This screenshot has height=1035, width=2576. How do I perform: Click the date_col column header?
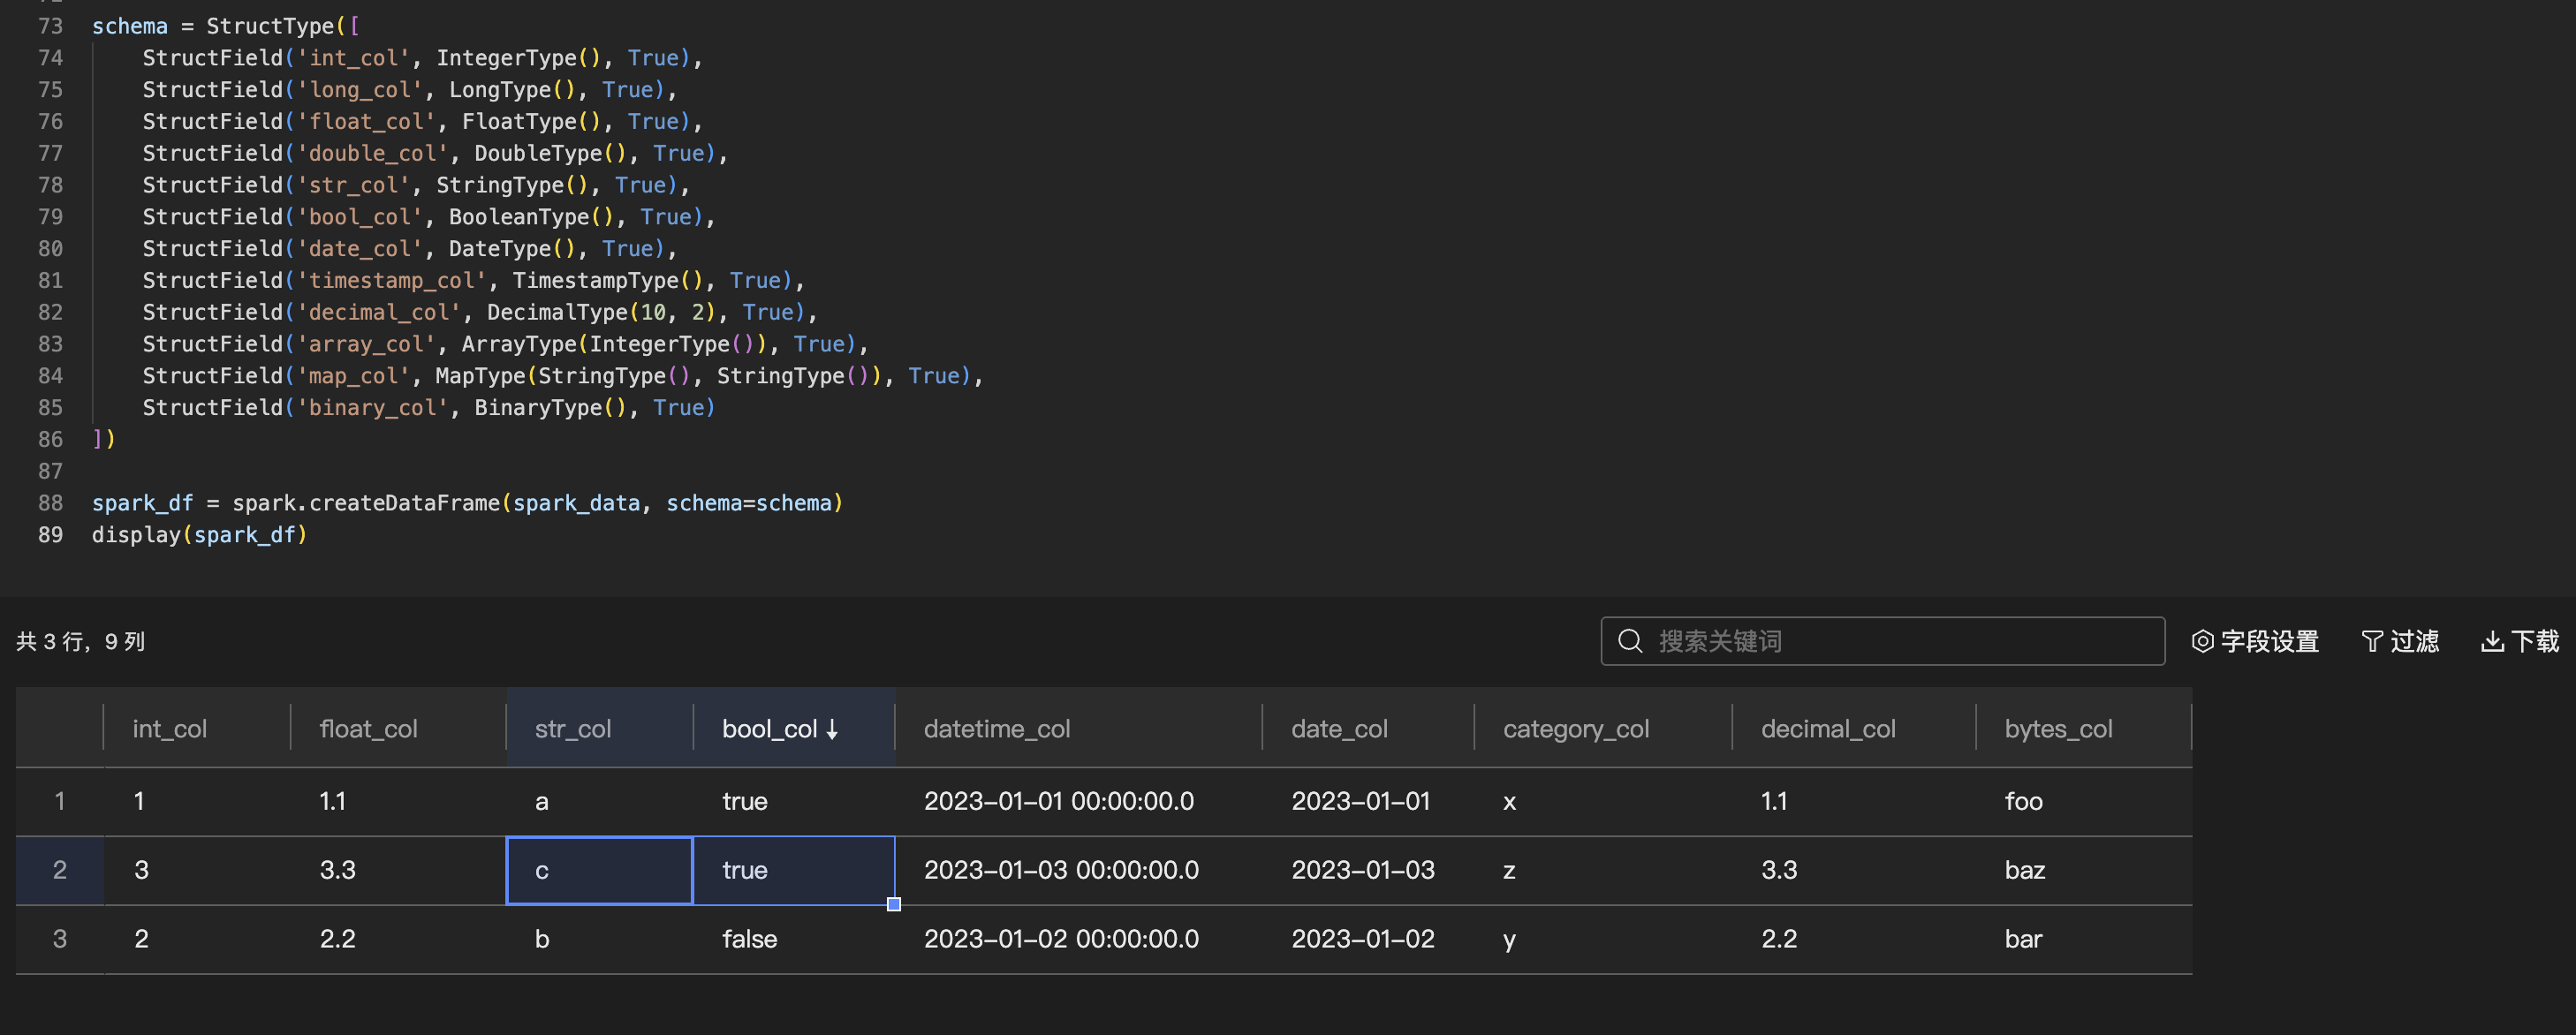1339,729
